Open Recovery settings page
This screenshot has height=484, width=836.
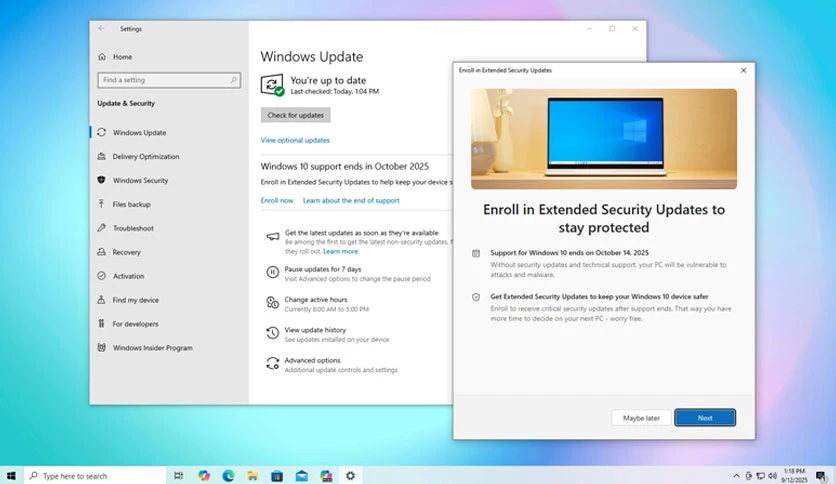click(126, 252)
